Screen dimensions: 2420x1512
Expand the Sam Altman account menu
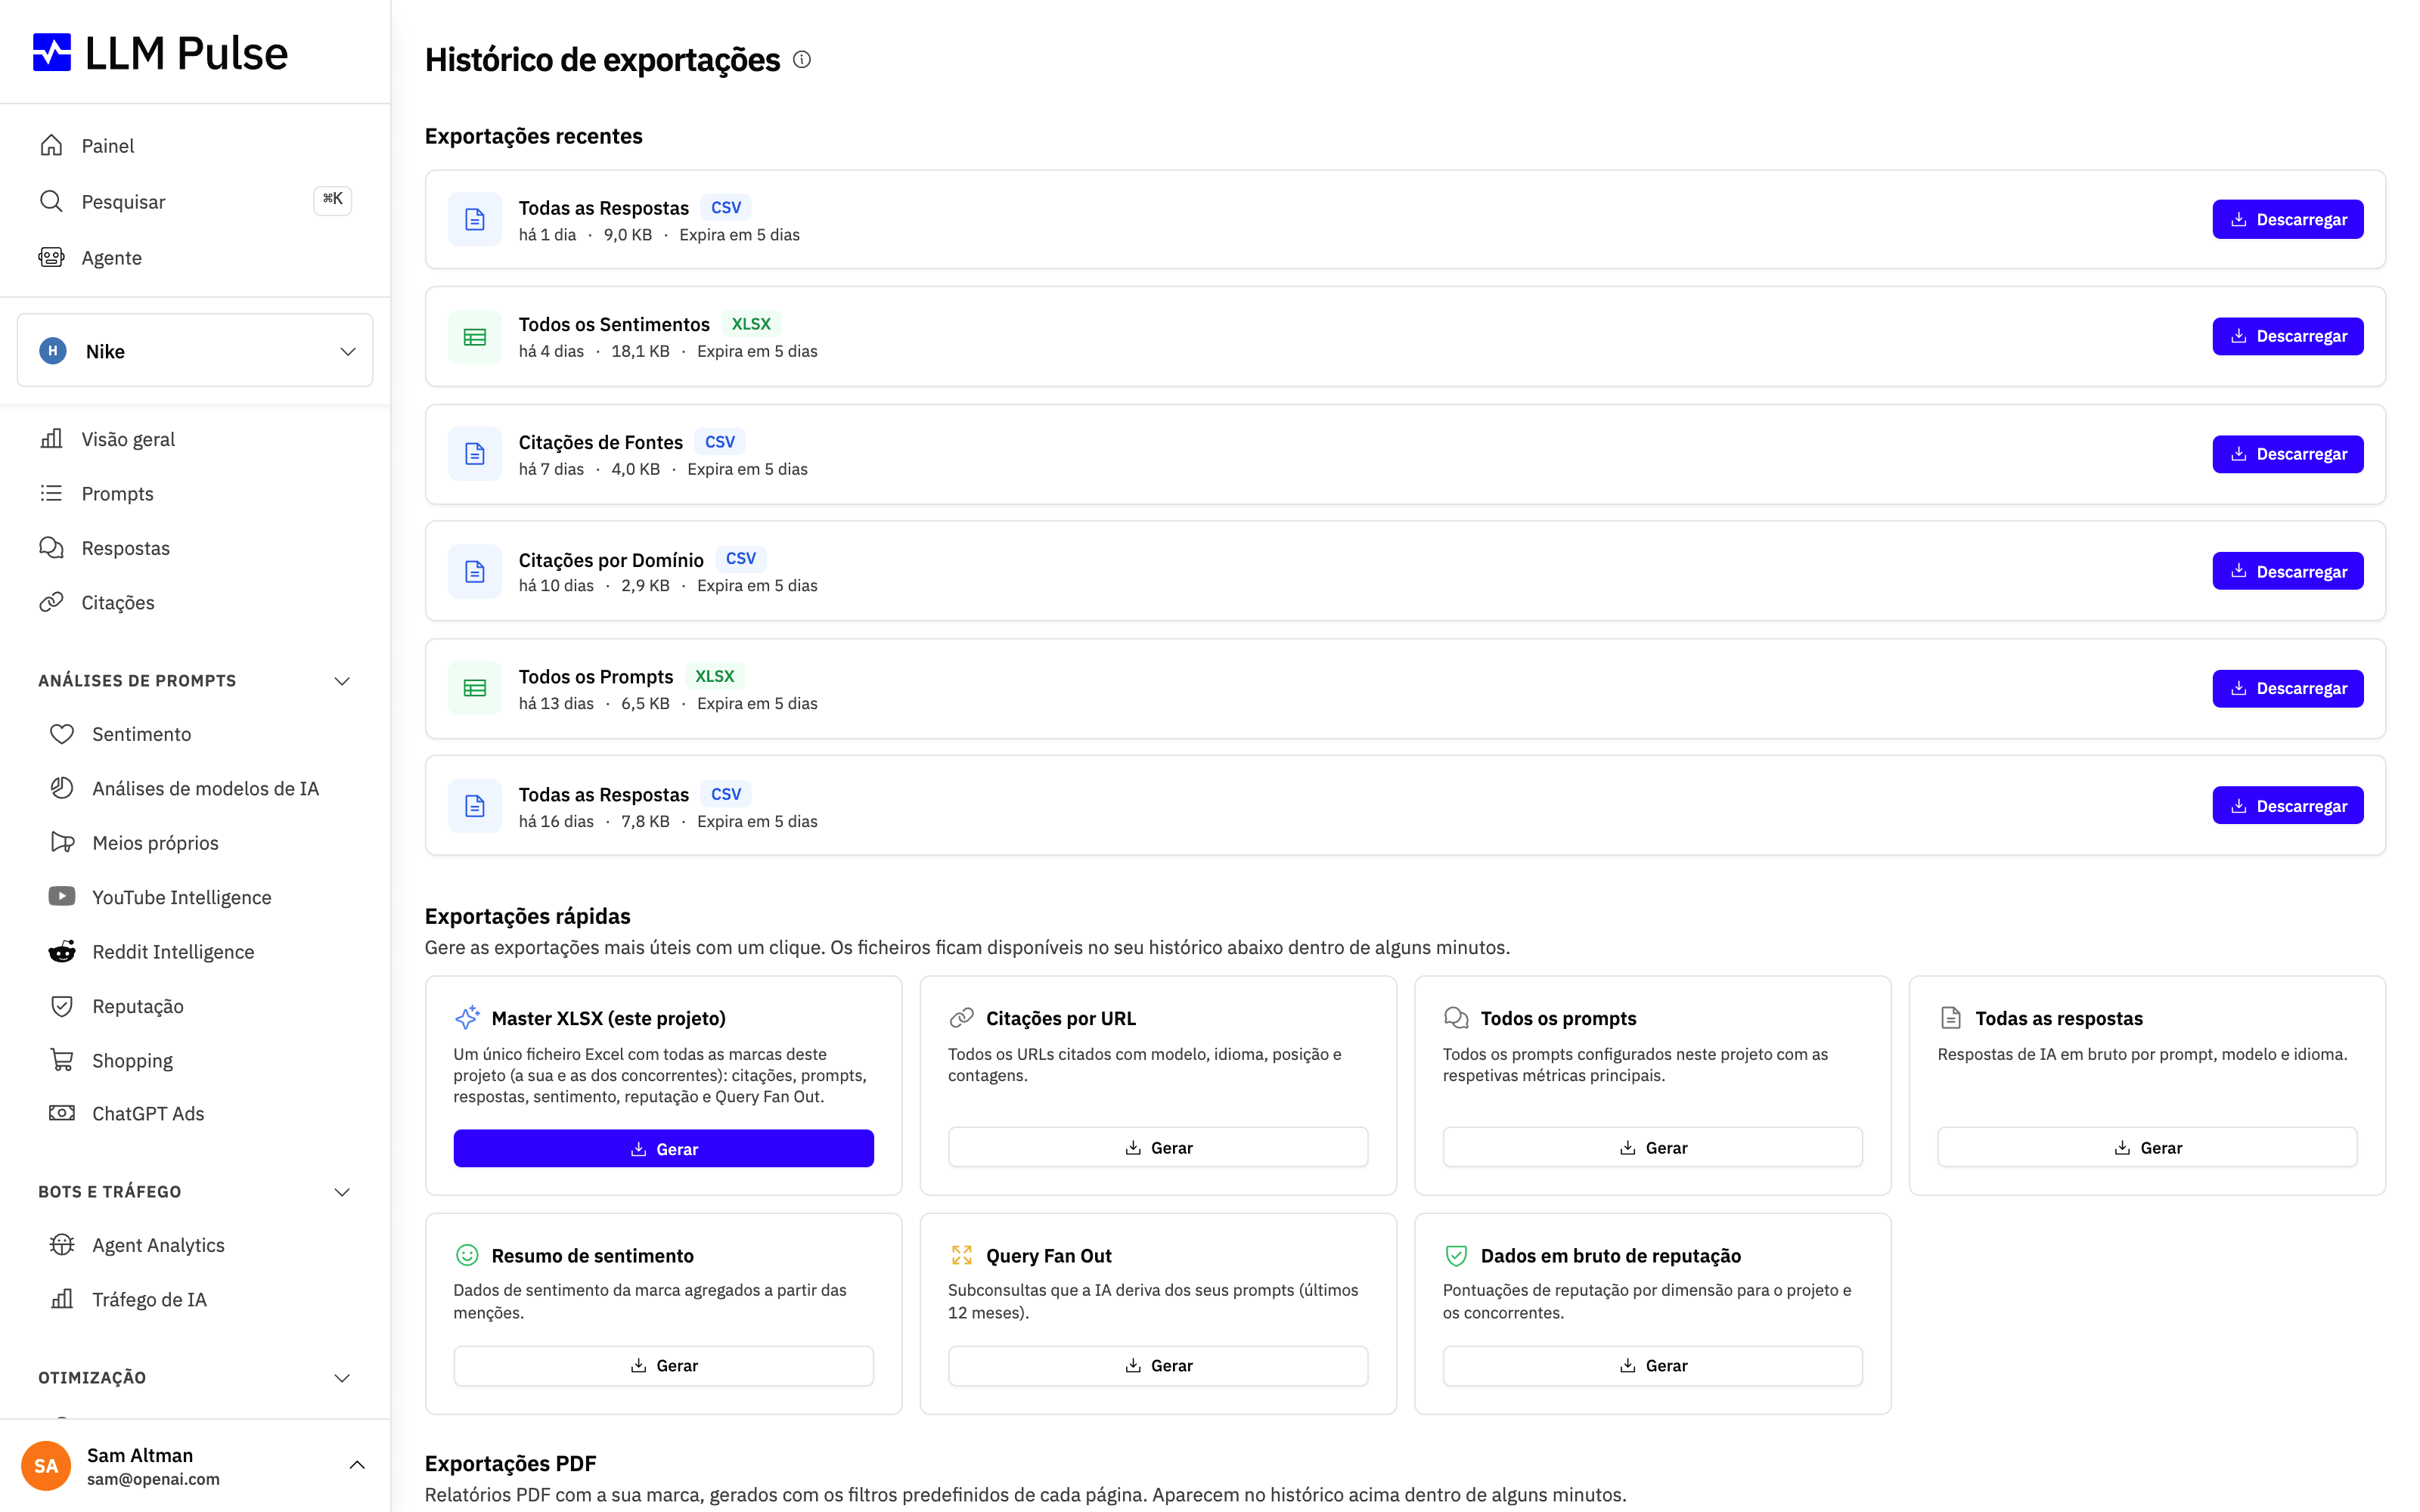pyautogui.click(x=357, y=1465)
